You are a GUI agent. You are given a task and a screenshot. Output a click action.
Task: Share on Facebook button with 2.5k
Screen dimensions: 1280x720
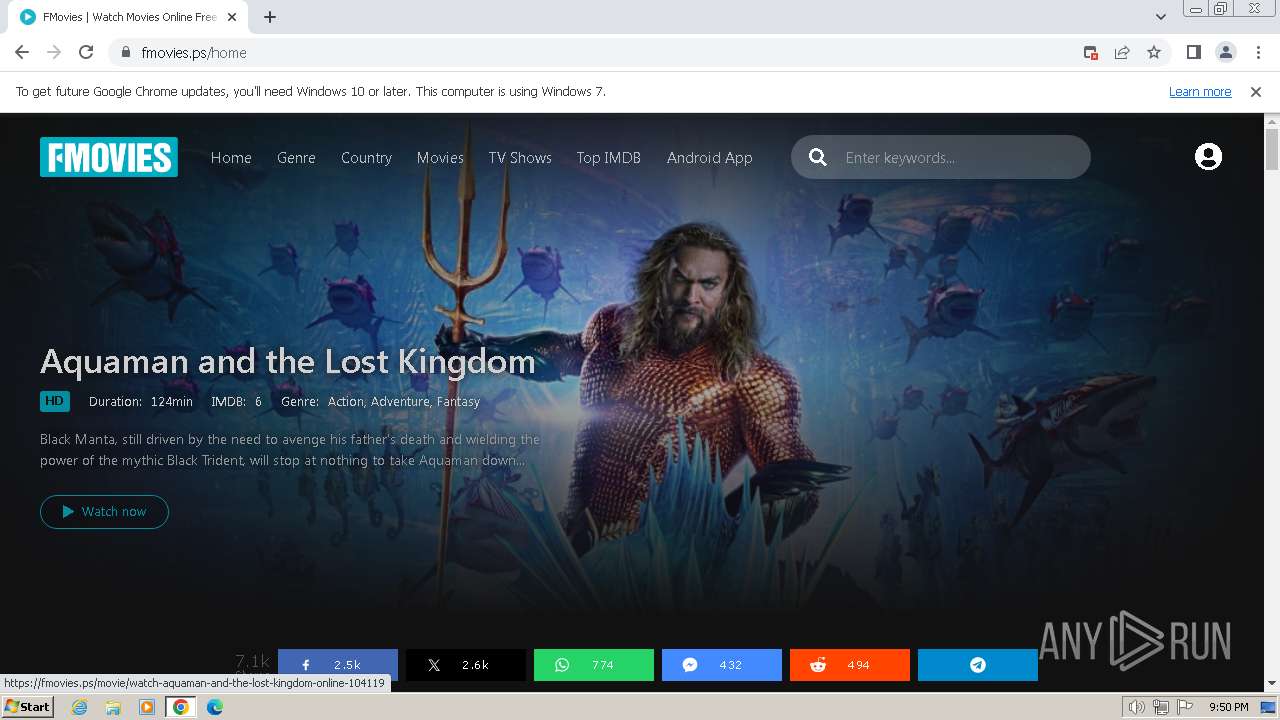(x=338, y=665)
